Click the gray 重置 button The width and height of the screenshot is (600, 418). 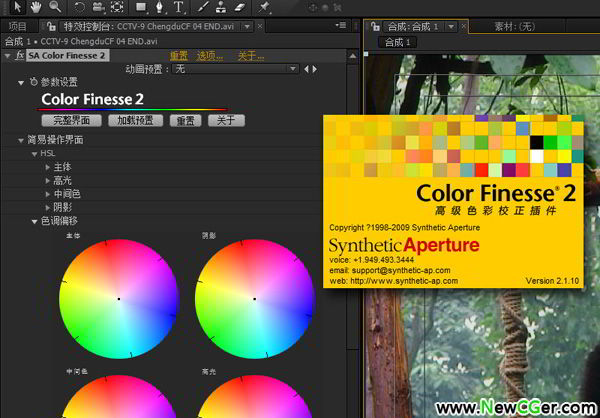click(x=186, y=121)
